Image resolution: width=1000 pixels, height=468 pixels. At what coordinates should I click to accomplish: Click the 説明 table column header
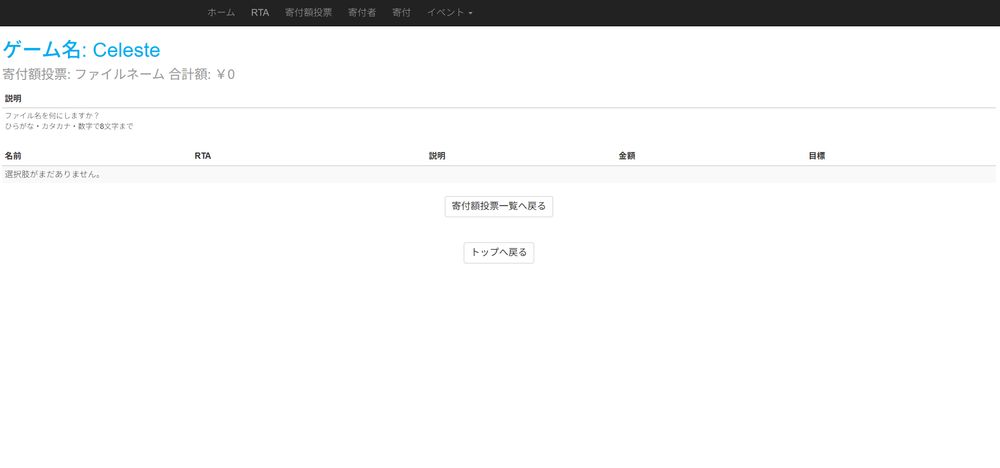click(437, 156)
